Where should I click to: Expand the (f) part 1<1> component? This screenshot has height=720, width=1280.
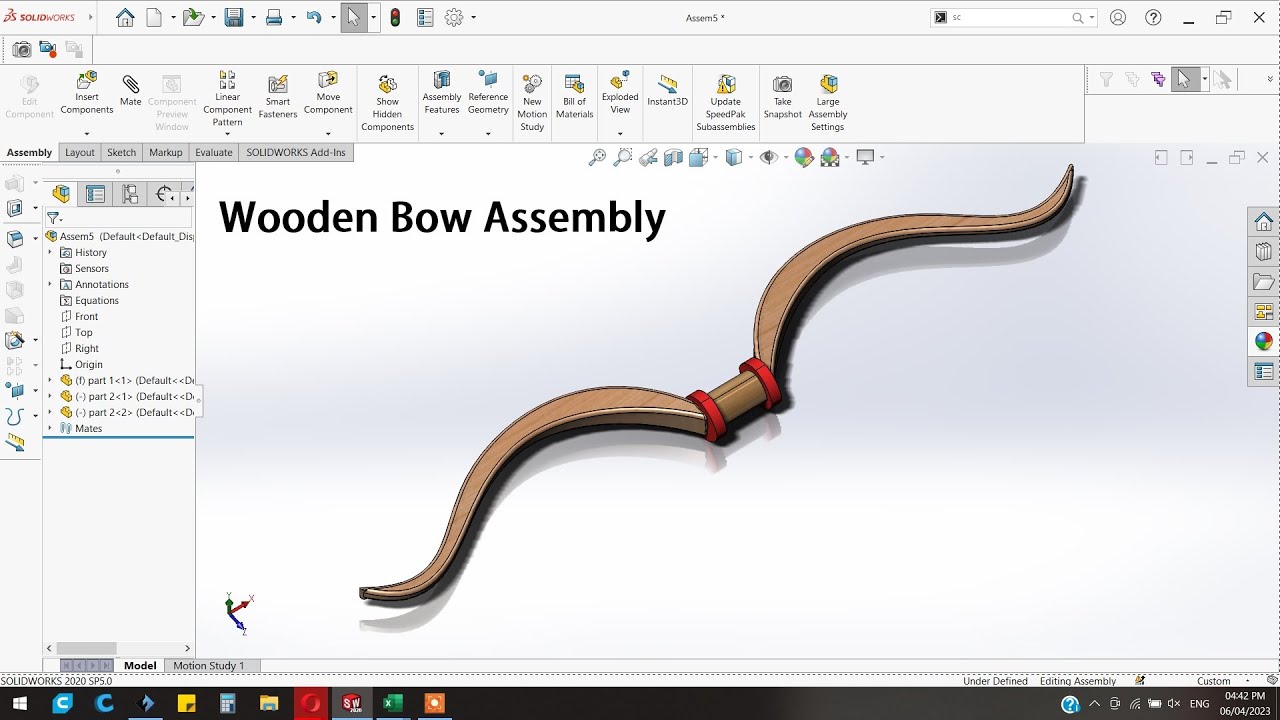[x=50, y=380]
